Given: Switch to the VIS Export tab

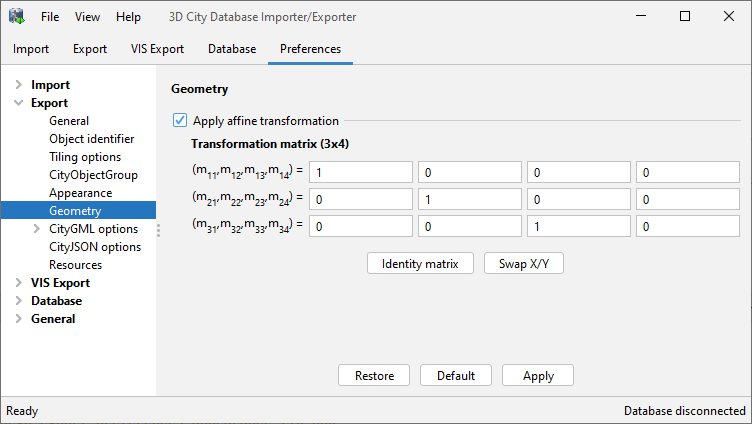Looking at the screenshot, I should 157,49.
